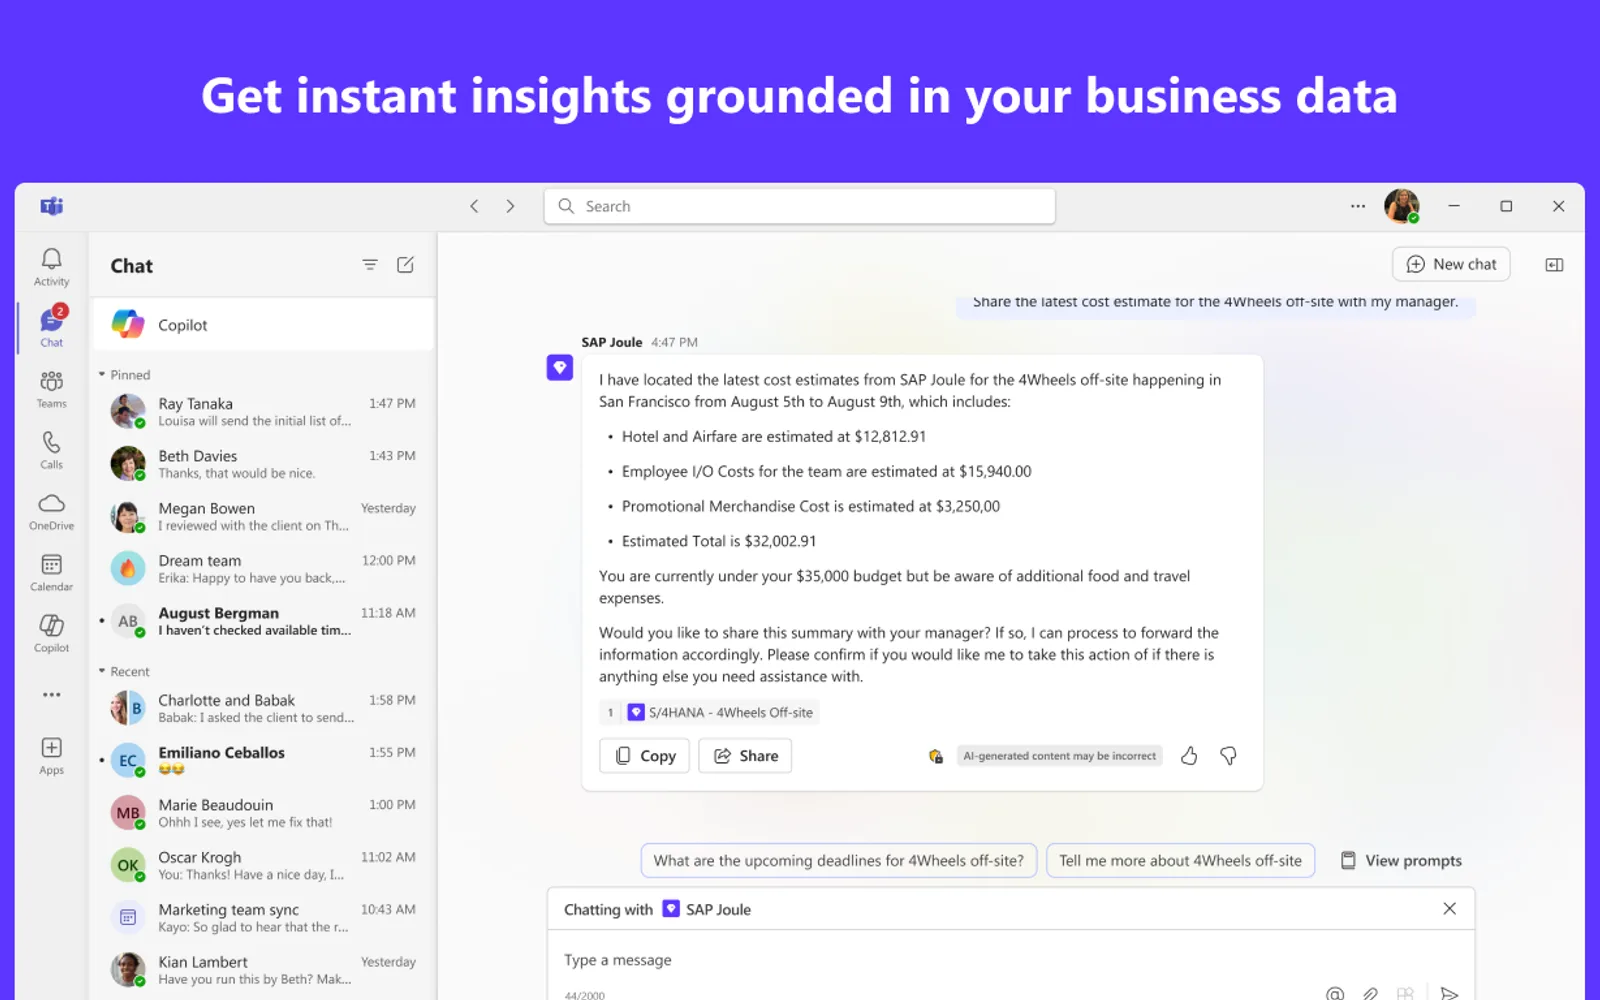Click the sensitivity shield icon near AI disclaimer
Screen dimensions: 1600x1000
click(936, 756)
